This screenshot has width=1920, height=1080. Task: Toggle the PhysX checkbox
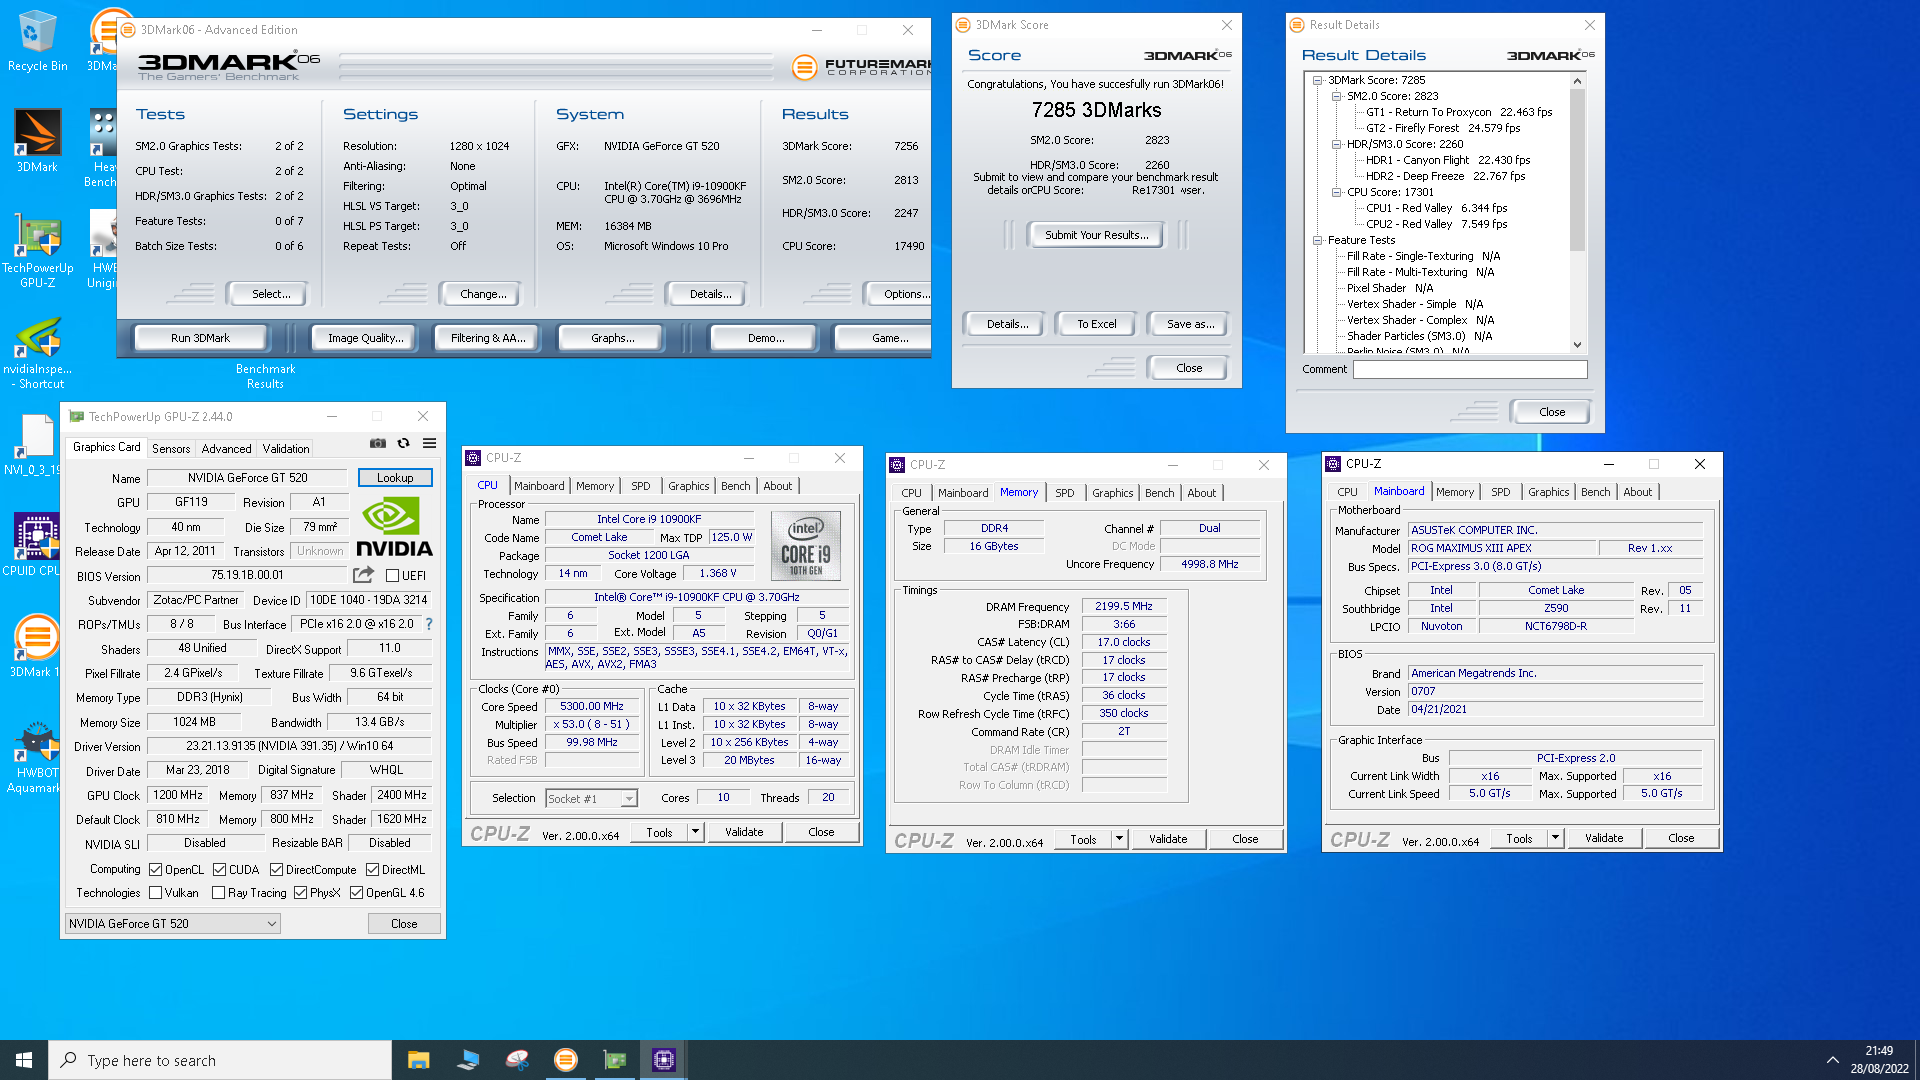300,893
